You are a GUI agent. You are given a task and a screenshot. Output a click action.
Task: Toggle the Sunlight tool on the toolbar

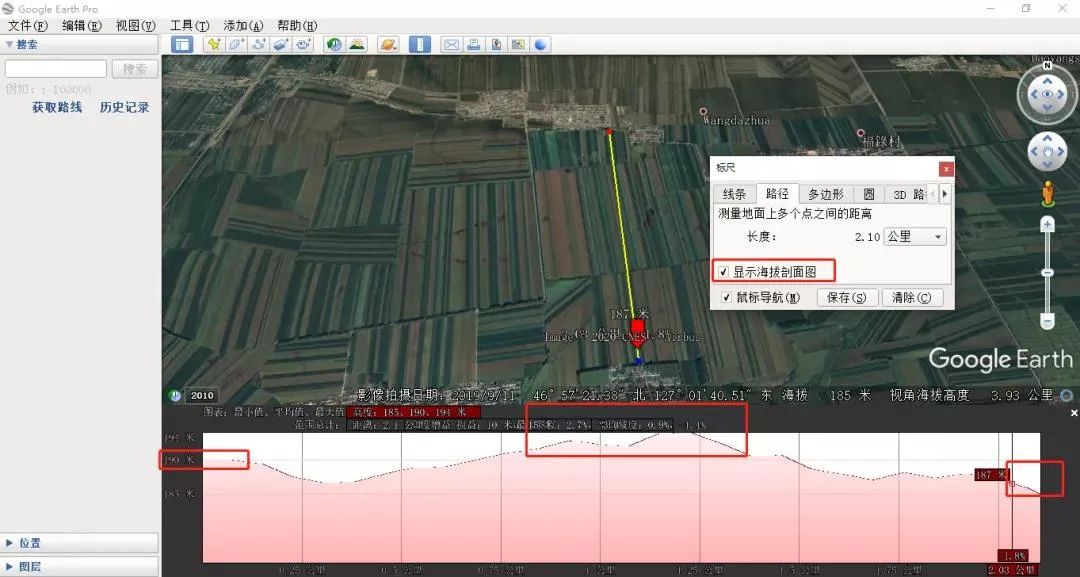pyautogui.click(x=356, y=44)
